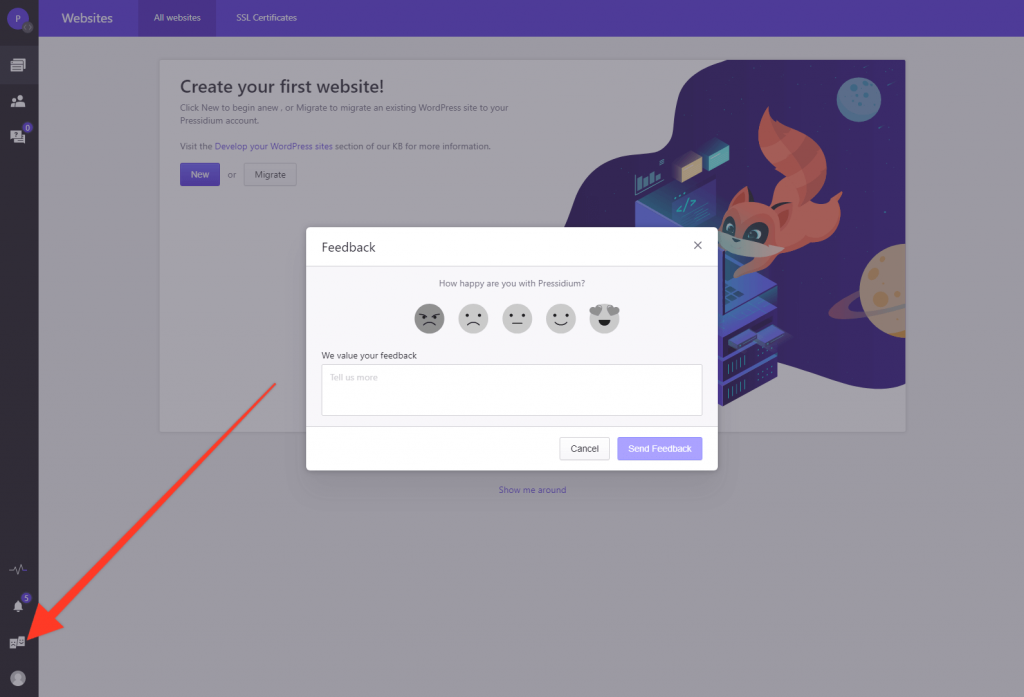Switch to the SSL Certificates tab

(266, 18)
